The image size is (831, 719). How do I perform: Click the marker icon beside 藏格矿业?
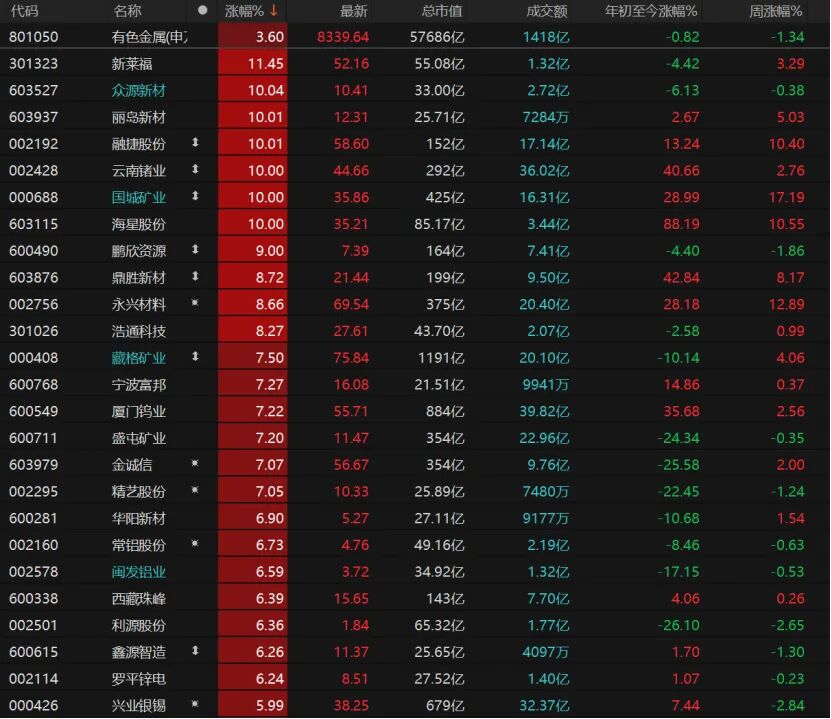coord(195,357)
